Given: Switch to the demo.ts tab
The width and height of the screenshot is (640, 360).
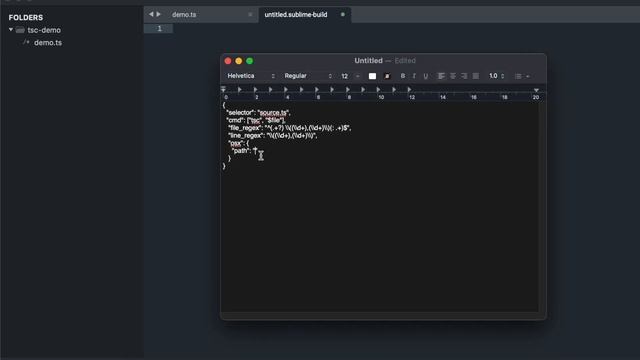Looking at the screenshot, I should 184,15.
